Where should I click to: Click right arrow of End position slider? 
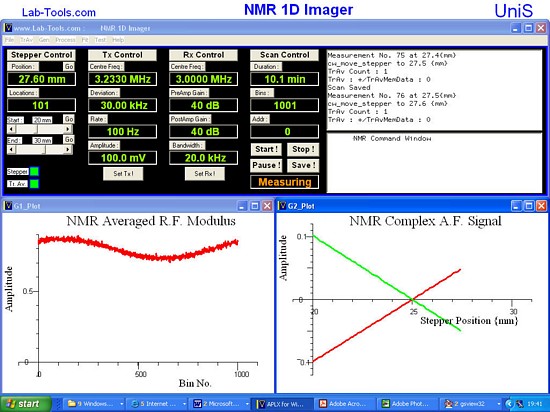click(x=68, y=150)
